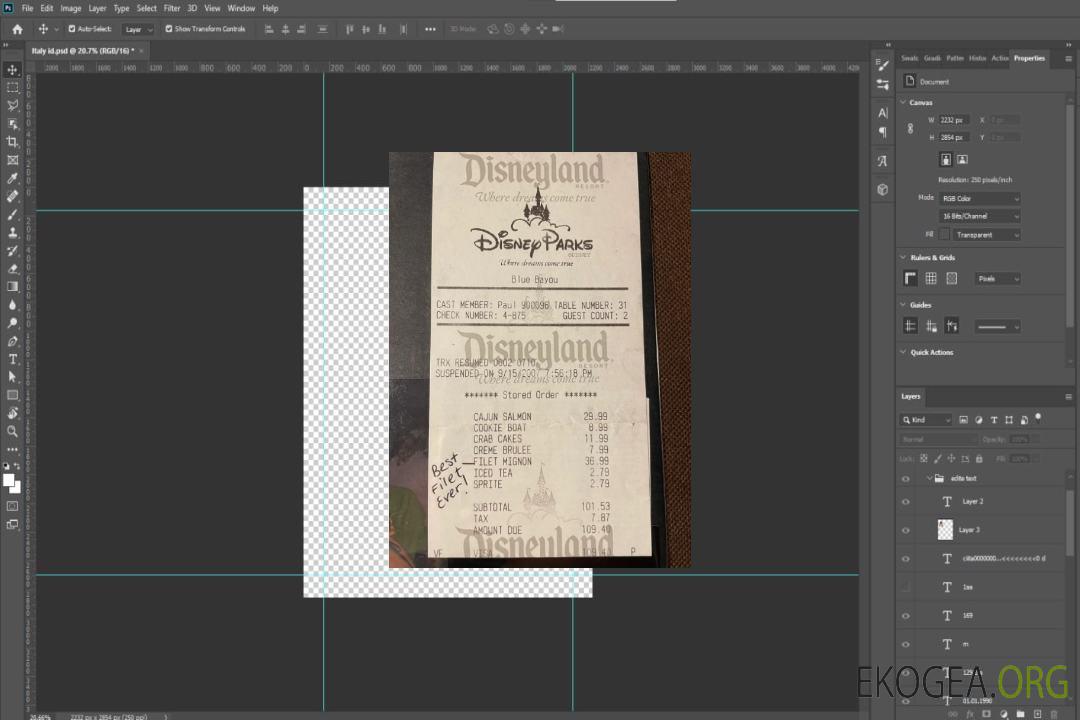Open the Transparent fill dropdown
The image size is (1080, 720).
click(987, 235)
